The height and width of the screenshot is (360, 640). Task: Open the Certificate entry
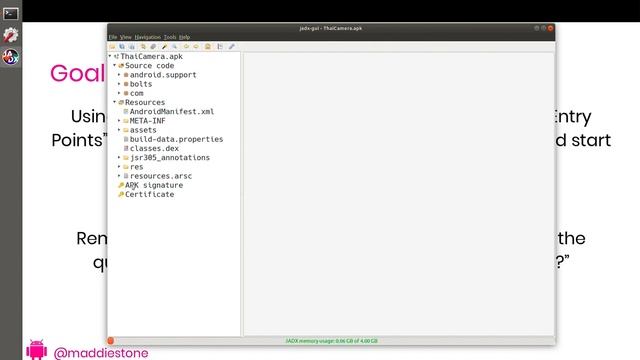[149, 194]
